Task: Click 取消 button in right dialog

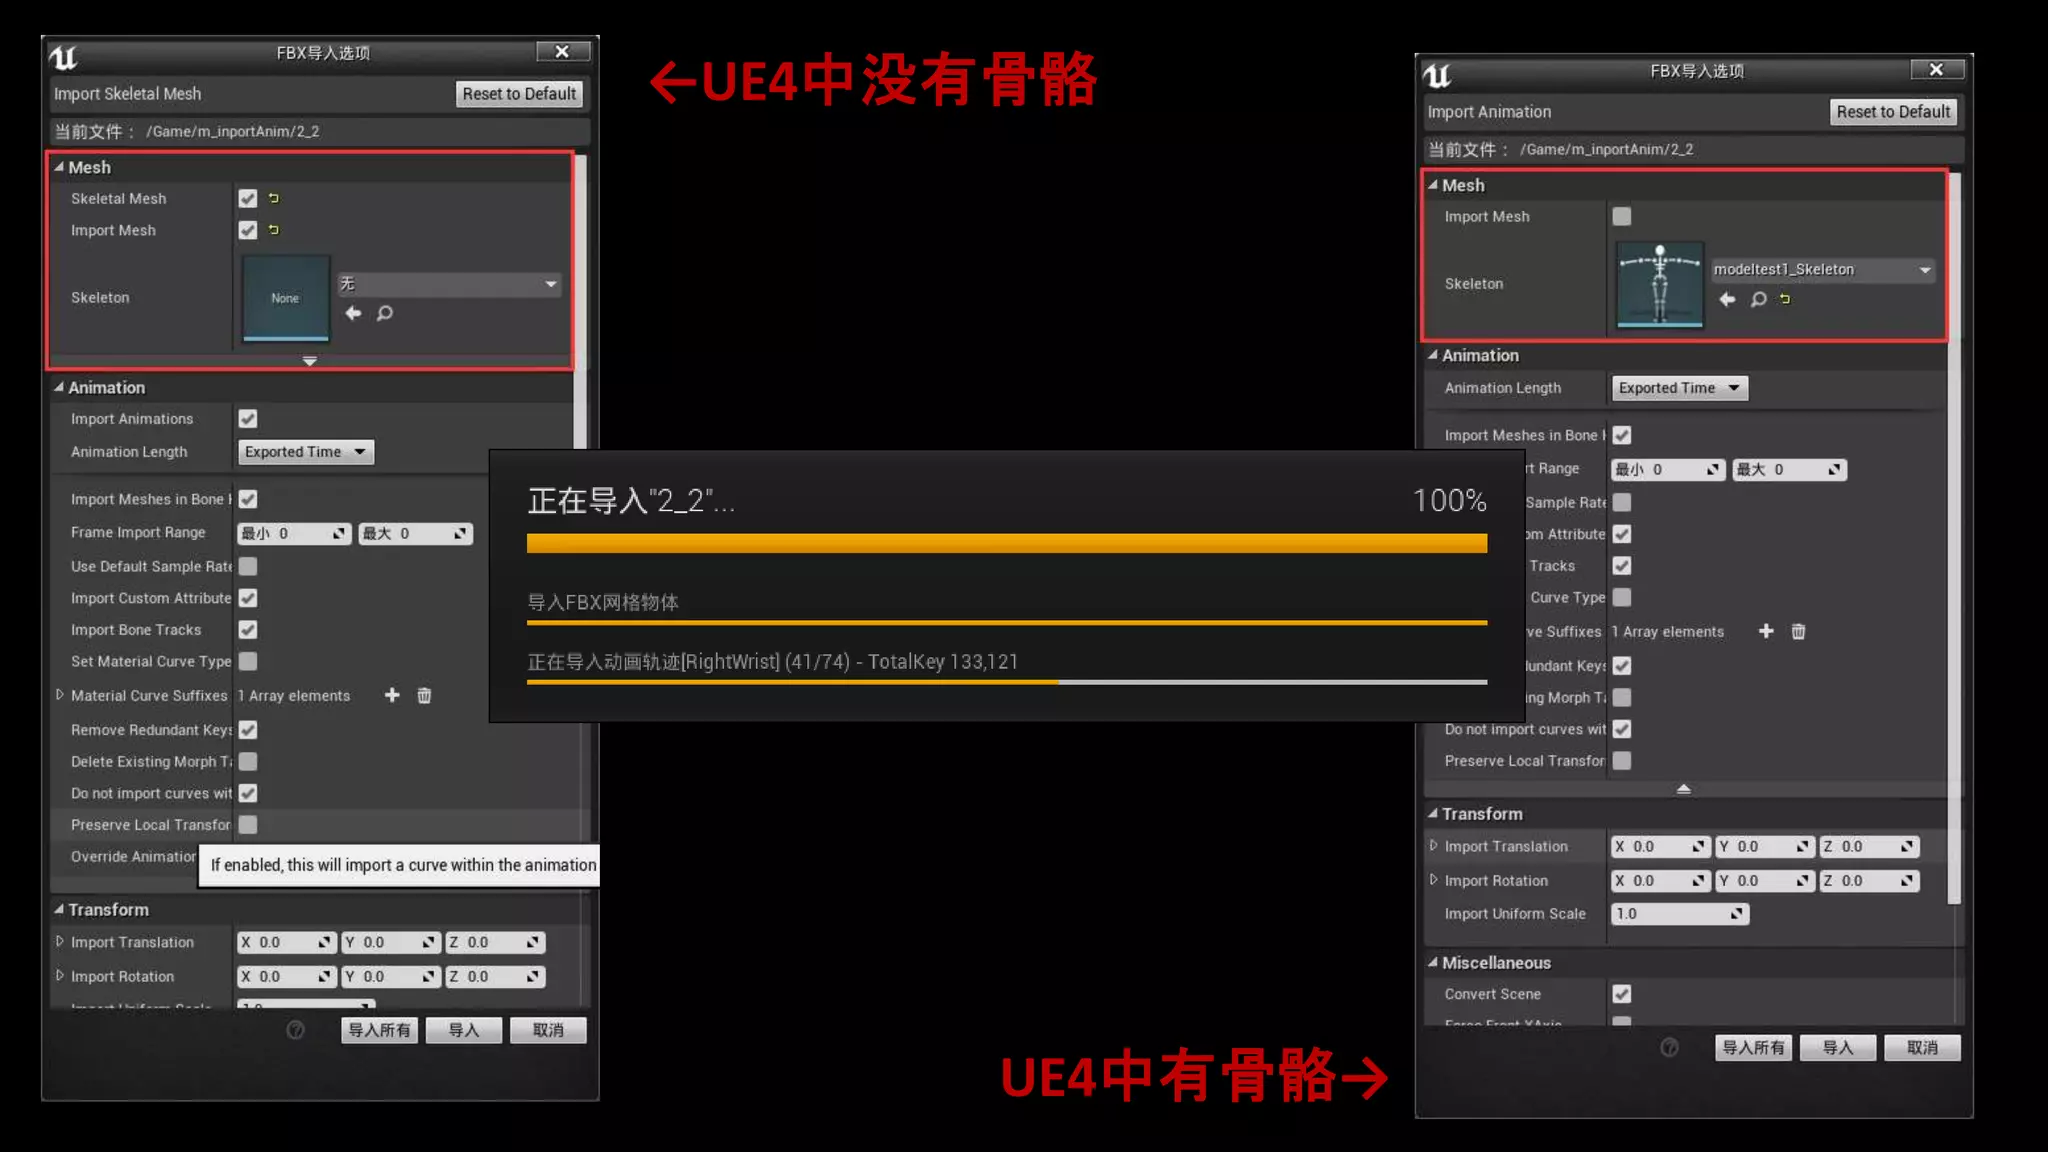Action: (1922, 1047)
